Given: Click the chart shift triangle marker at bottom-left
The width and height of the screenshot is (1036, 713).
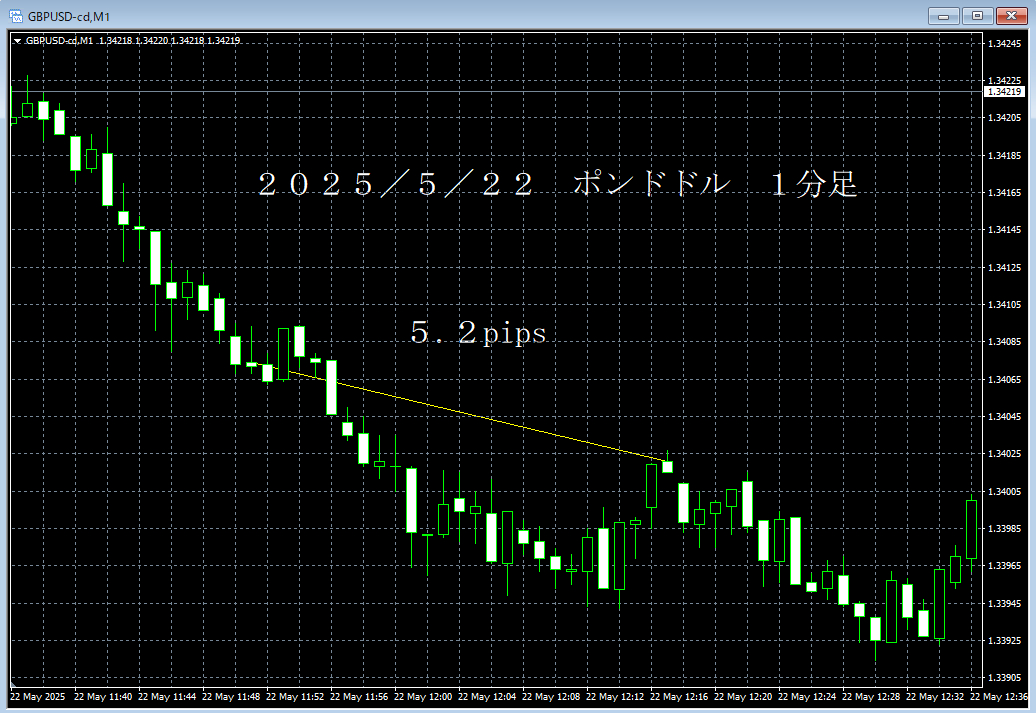Looking at the screenshot, I should pyautogui.click(x=13, y=683).
